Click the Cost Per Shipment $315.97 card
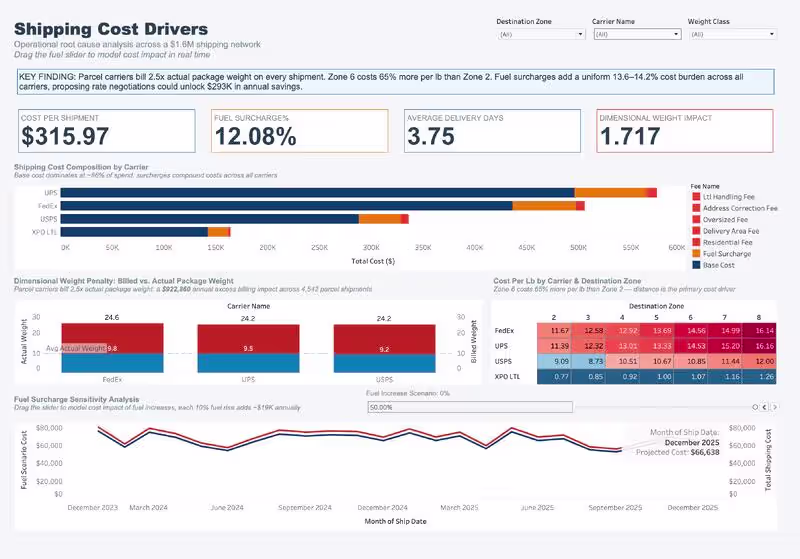The width and height of the screenshot is (800, 559). [107, 131]
